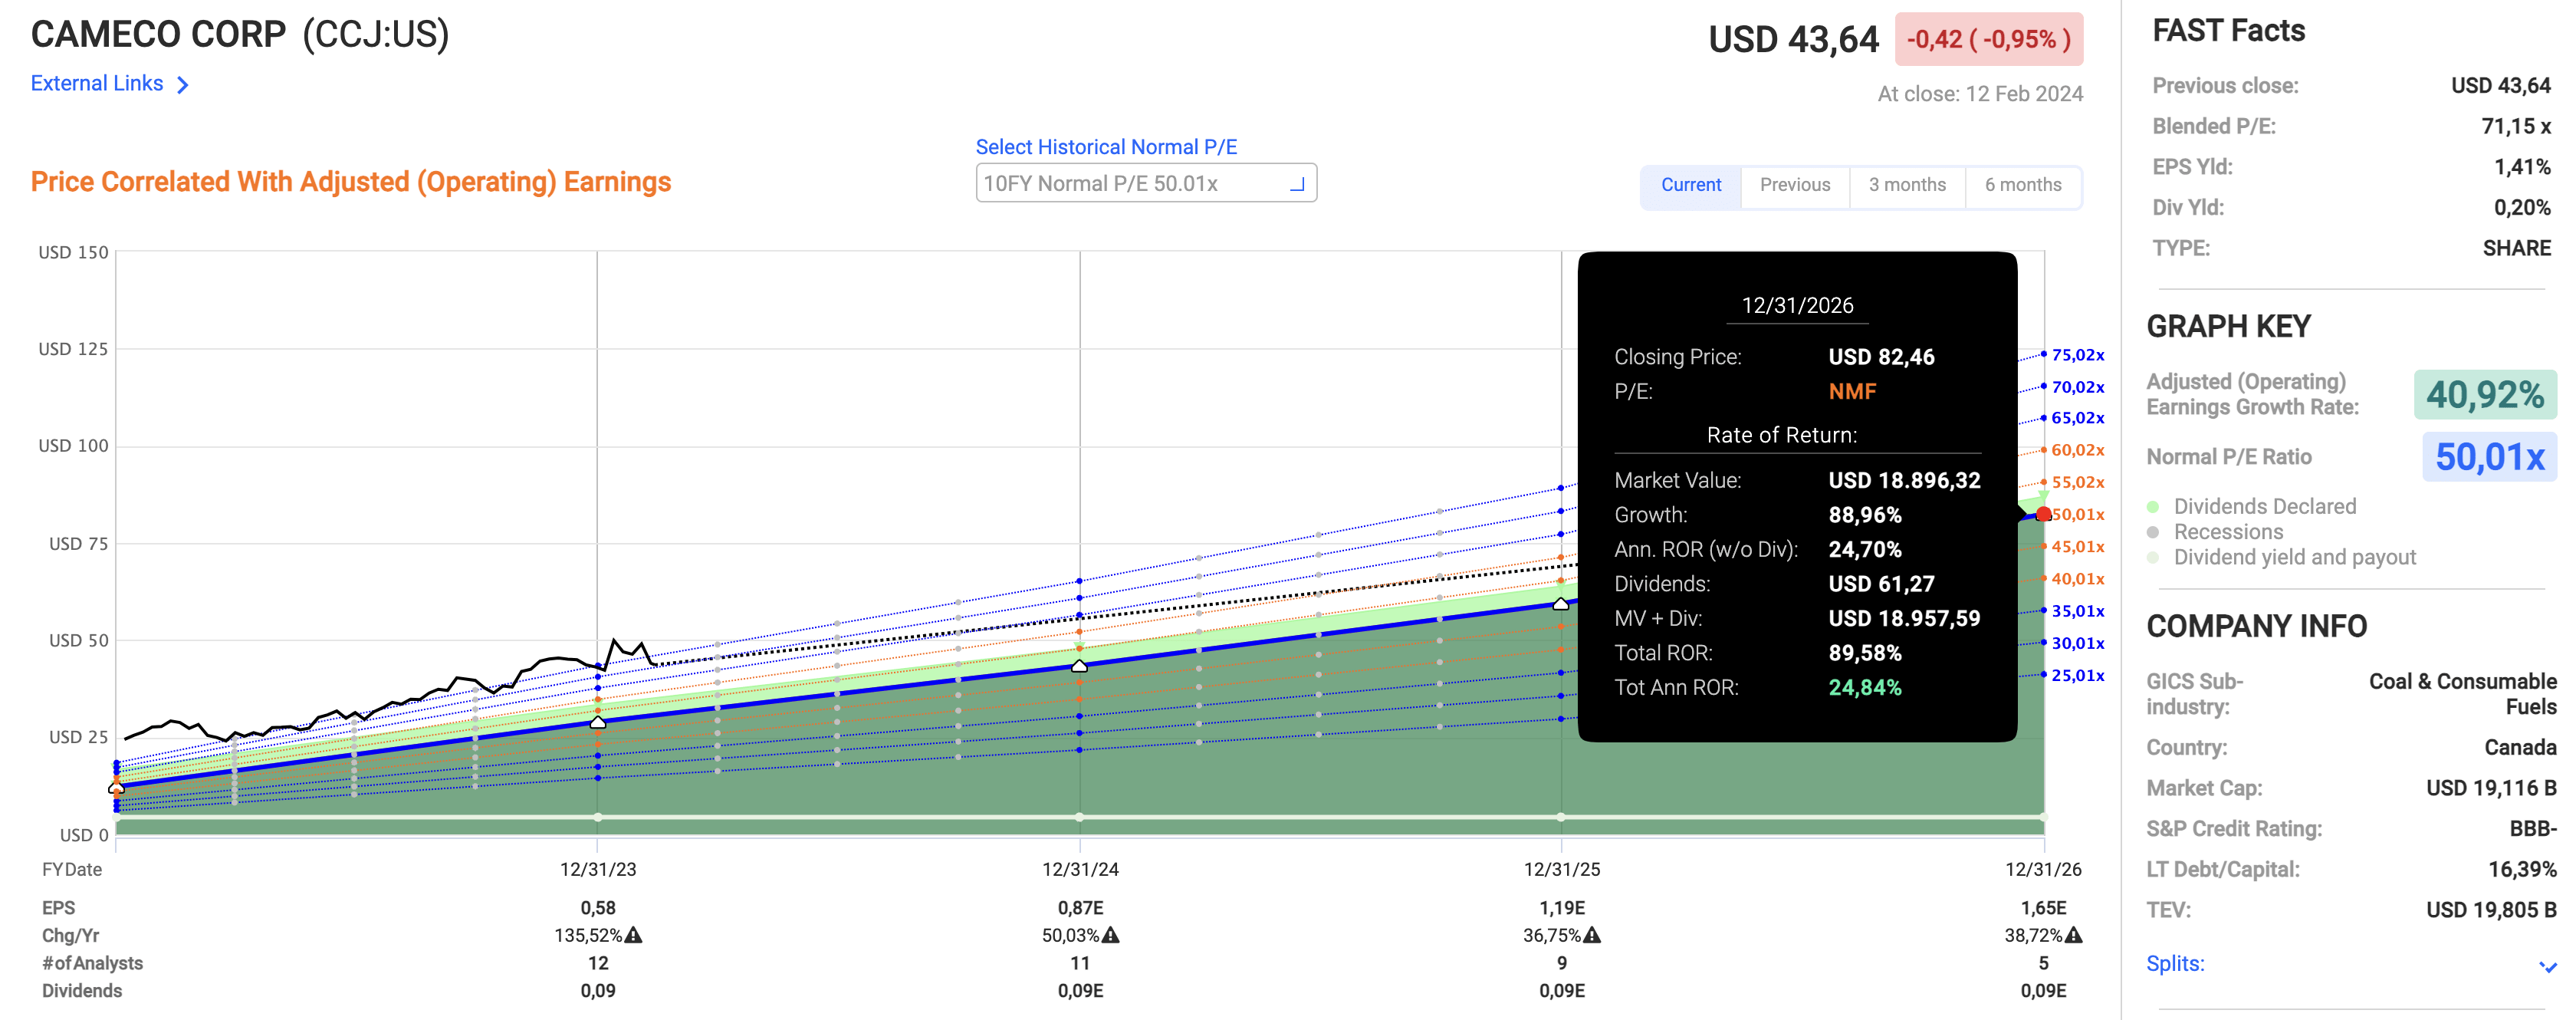This screenshot has height=1020, width=2576.
Task: Click warning triangle next to 38,72% change
Action: point(2073,935)
